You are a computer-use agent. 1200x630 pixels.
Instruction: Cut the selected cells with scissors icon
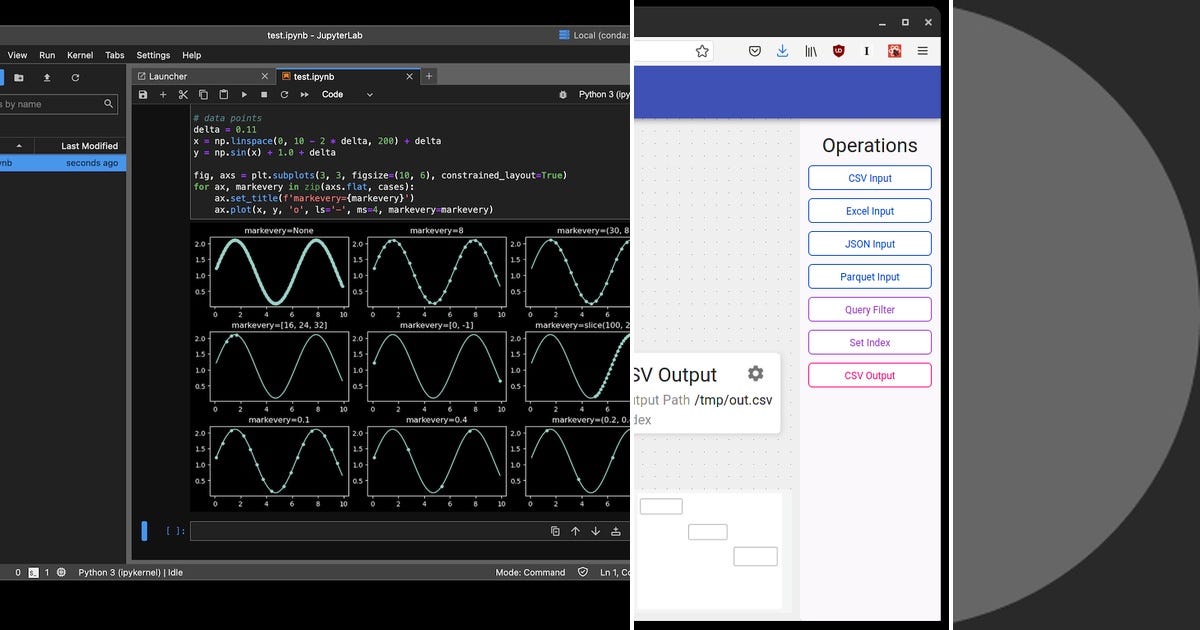[x=183, y=94]
